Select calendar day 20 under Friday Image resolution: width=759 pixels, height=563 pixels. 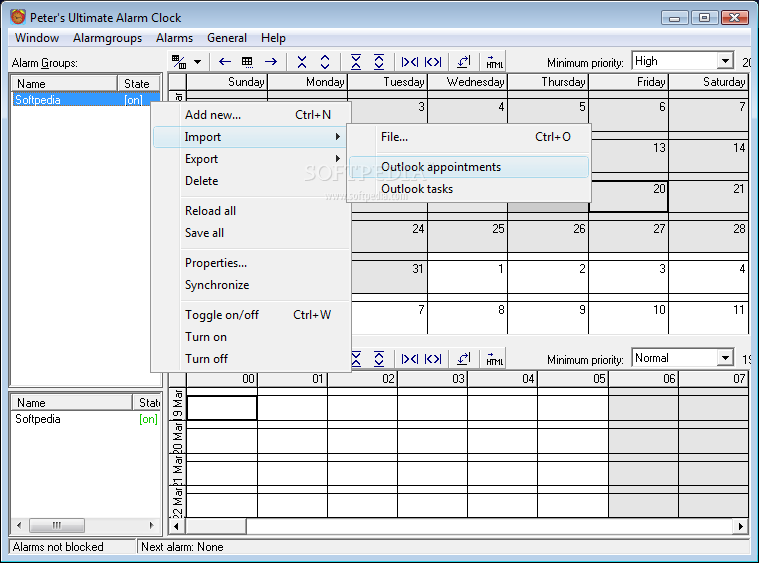click(628, 197)
